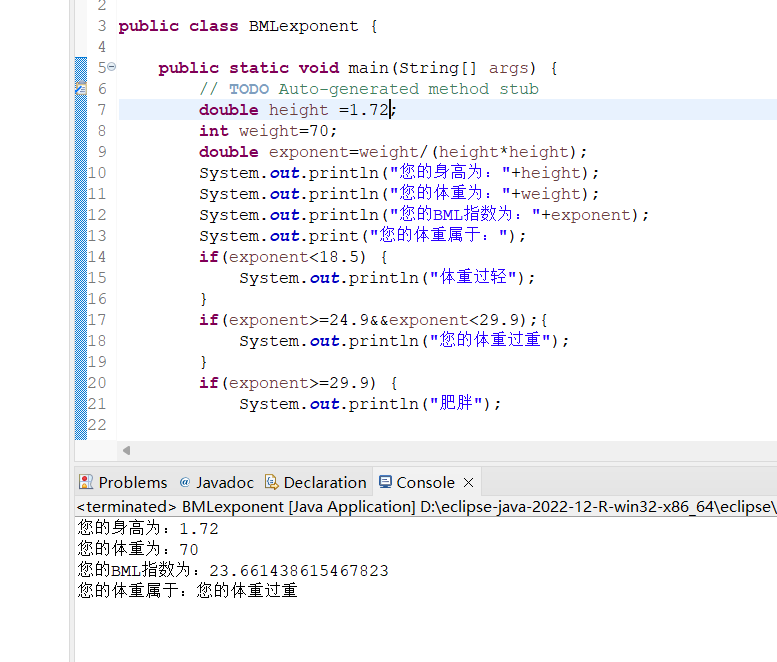Click the string "肥胖" on line 21
The height and width of the screenshot is (662, 777).
pyautogui.click(x=456, y=403)
